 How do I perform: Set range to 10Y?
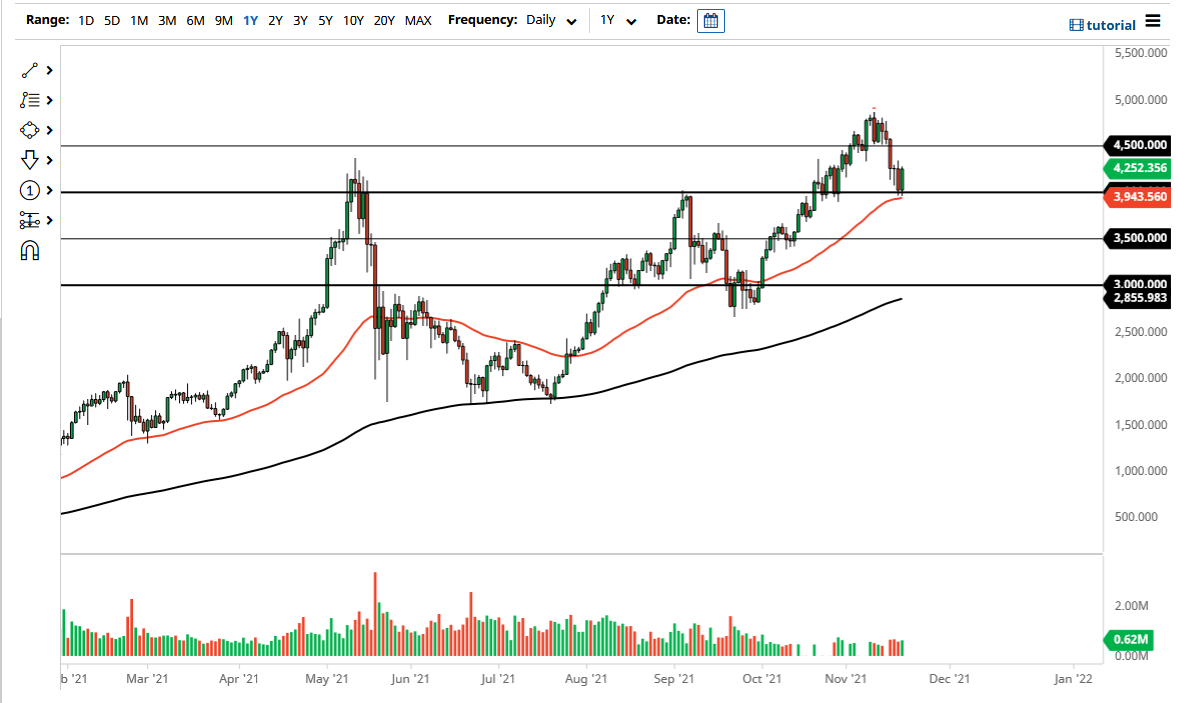353,21
